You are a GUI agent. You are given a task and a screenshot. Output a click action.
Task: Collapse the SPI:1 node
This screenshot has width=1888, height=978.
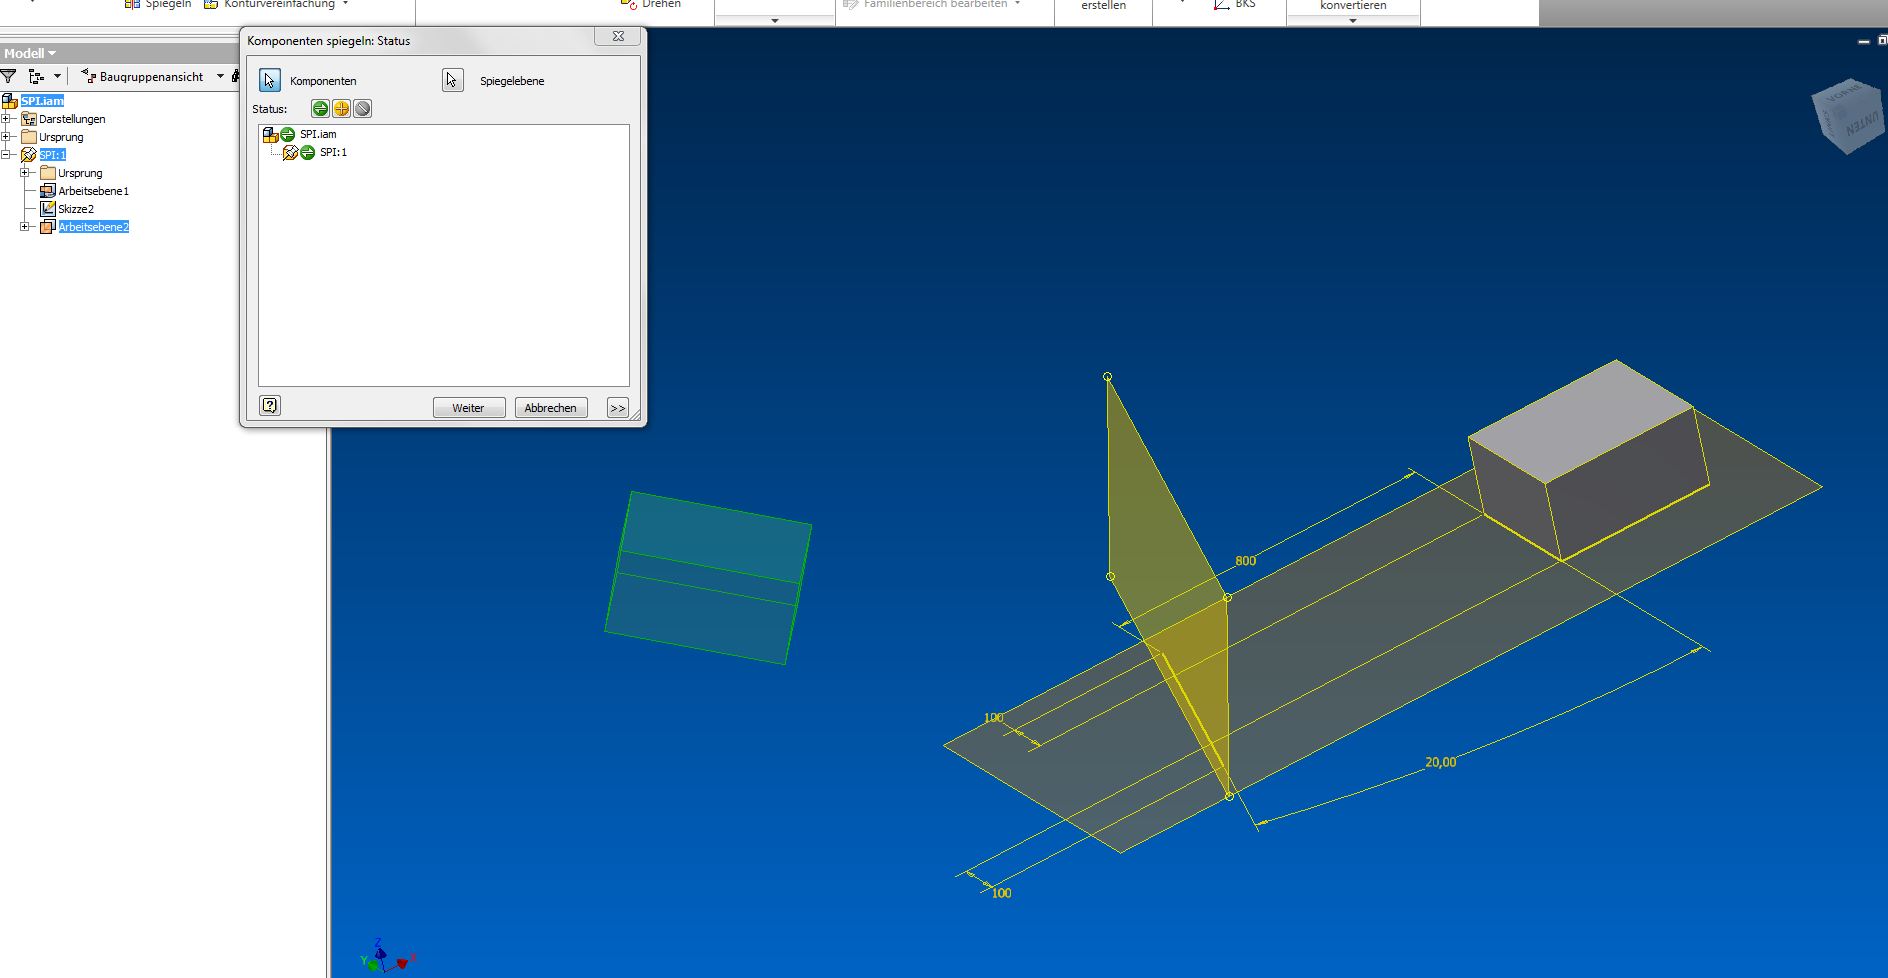pos(6,155)
